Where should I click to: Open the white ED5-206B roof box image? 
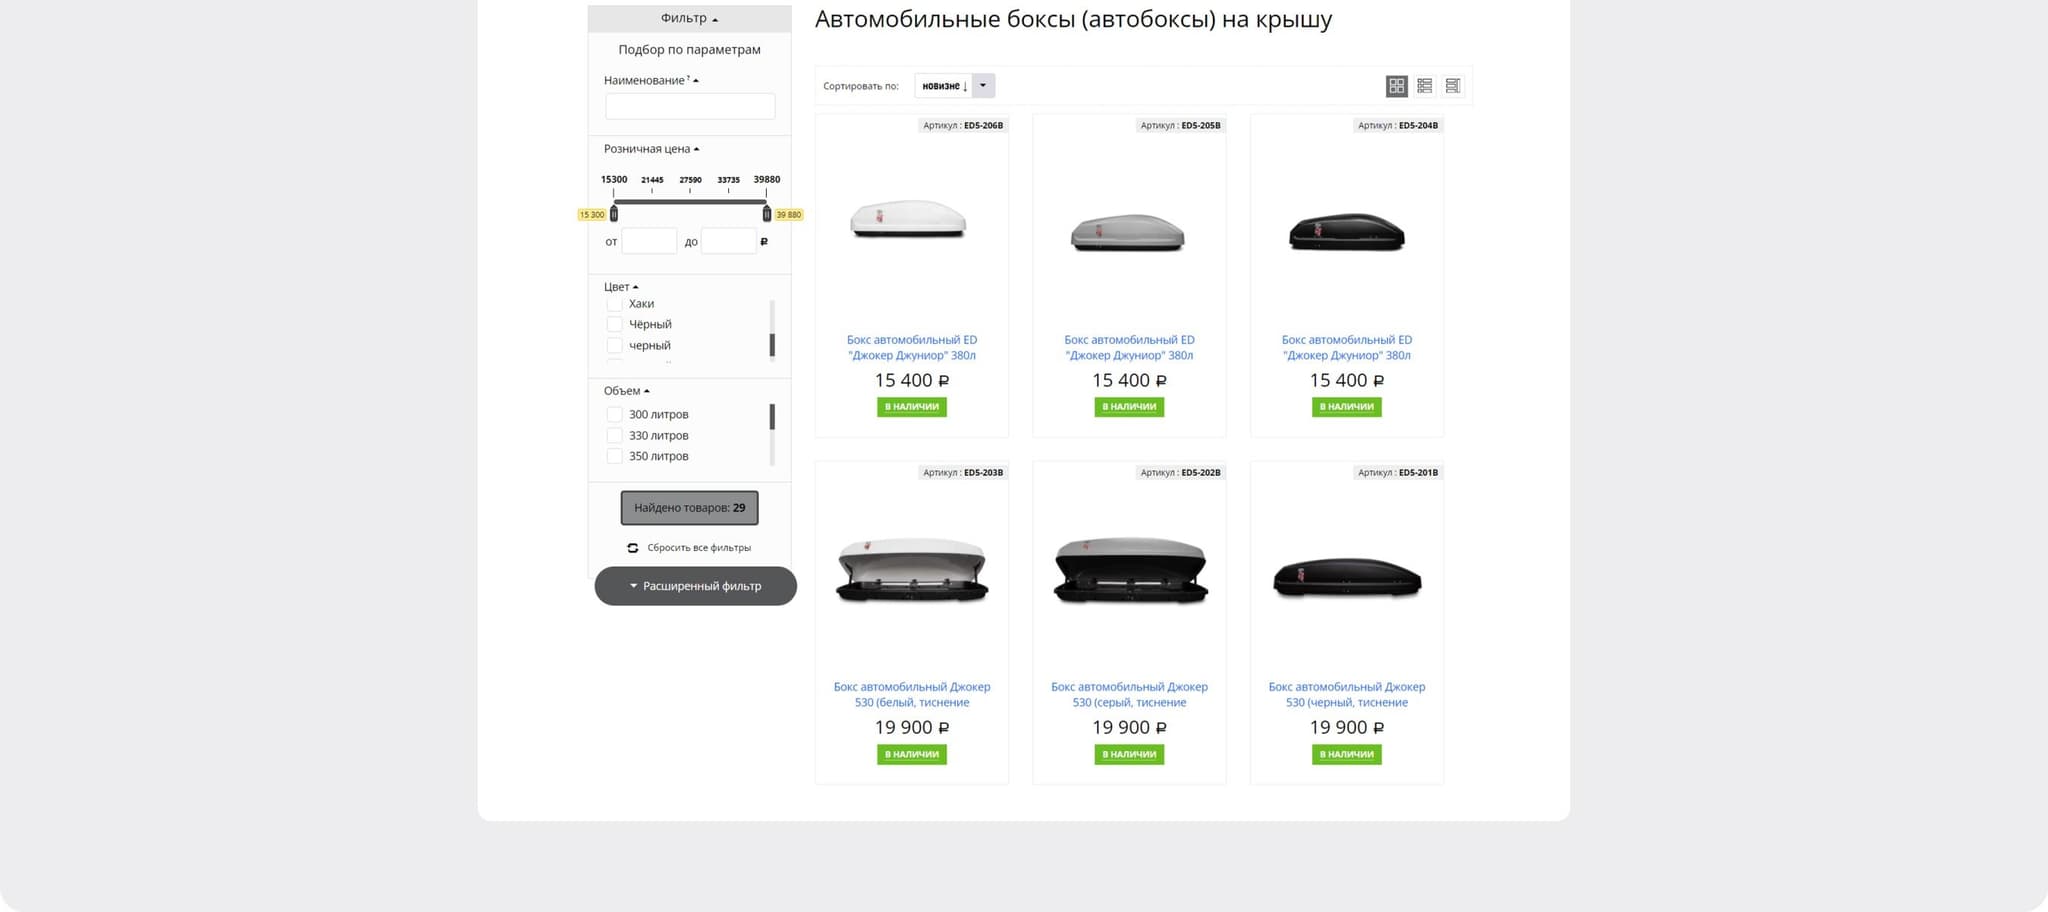(909, 219)
